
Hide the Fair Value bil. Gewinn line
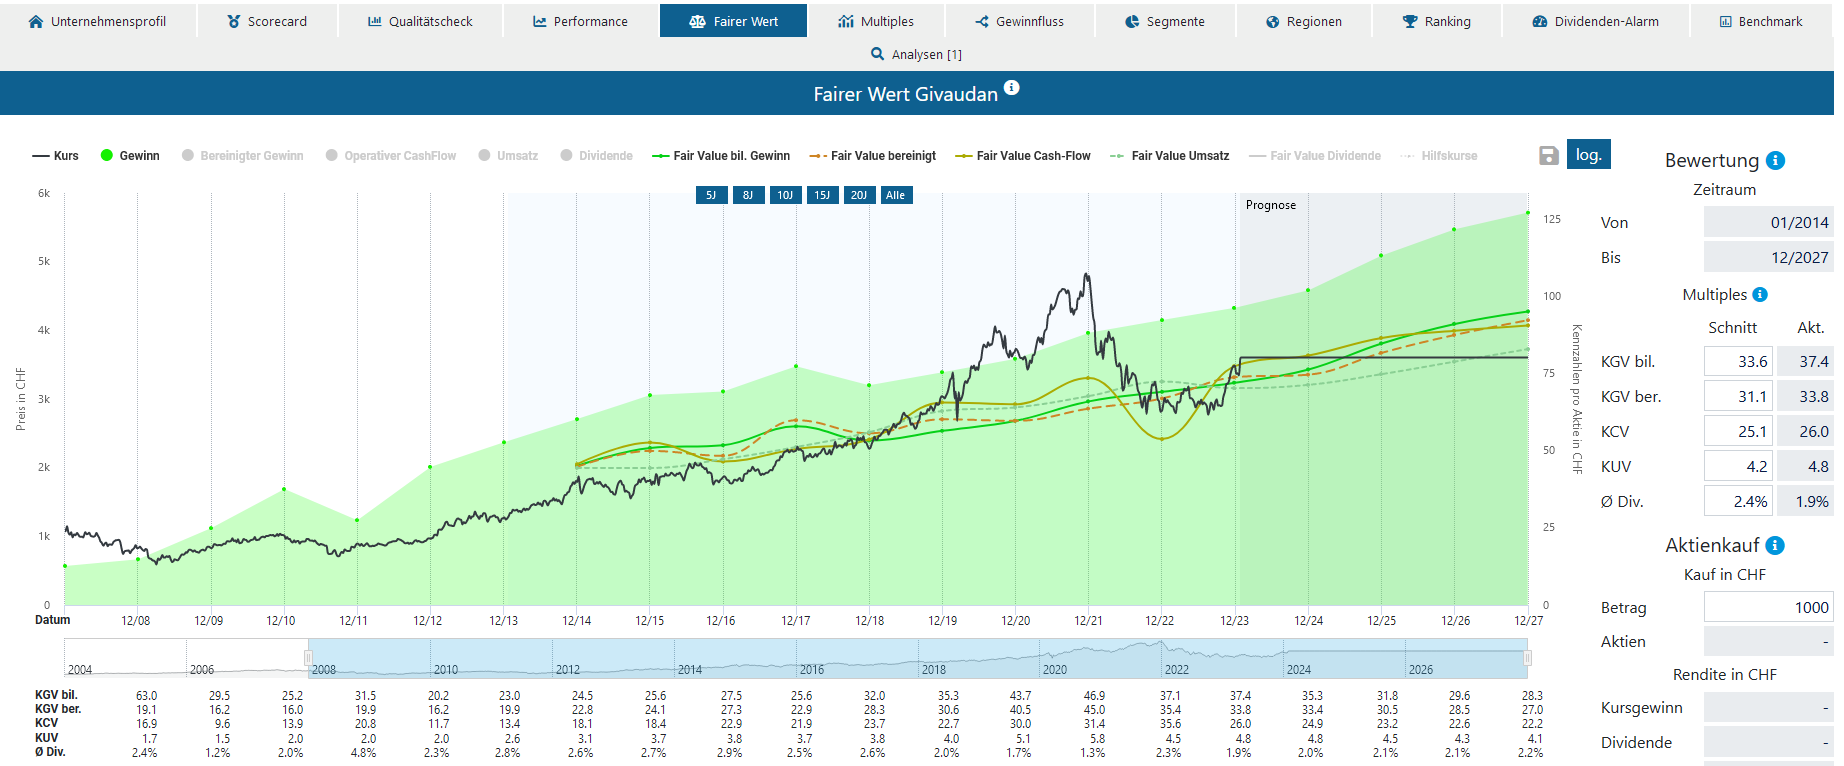pyautogui.click(x=721, y=156)
